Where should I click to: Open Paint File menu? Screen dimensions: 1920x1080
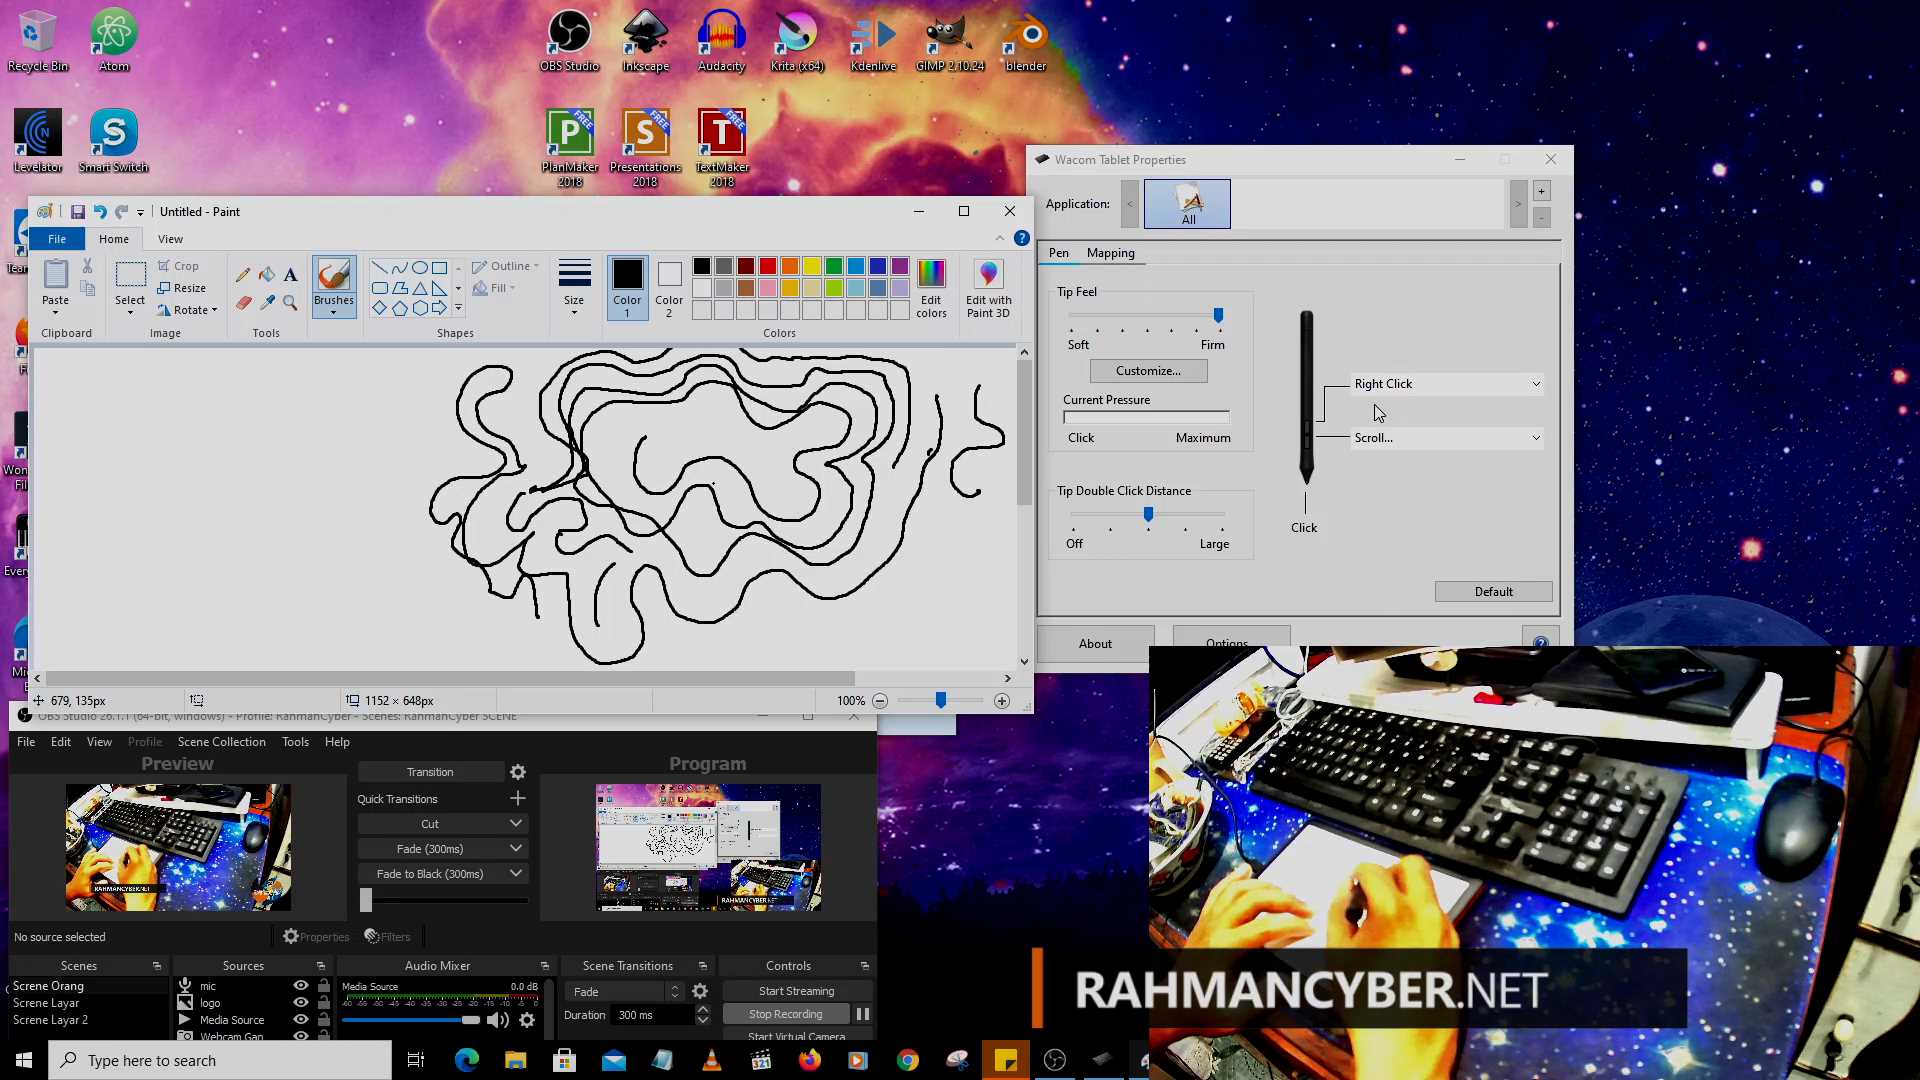pyautogui.click(x=57, y=239)
